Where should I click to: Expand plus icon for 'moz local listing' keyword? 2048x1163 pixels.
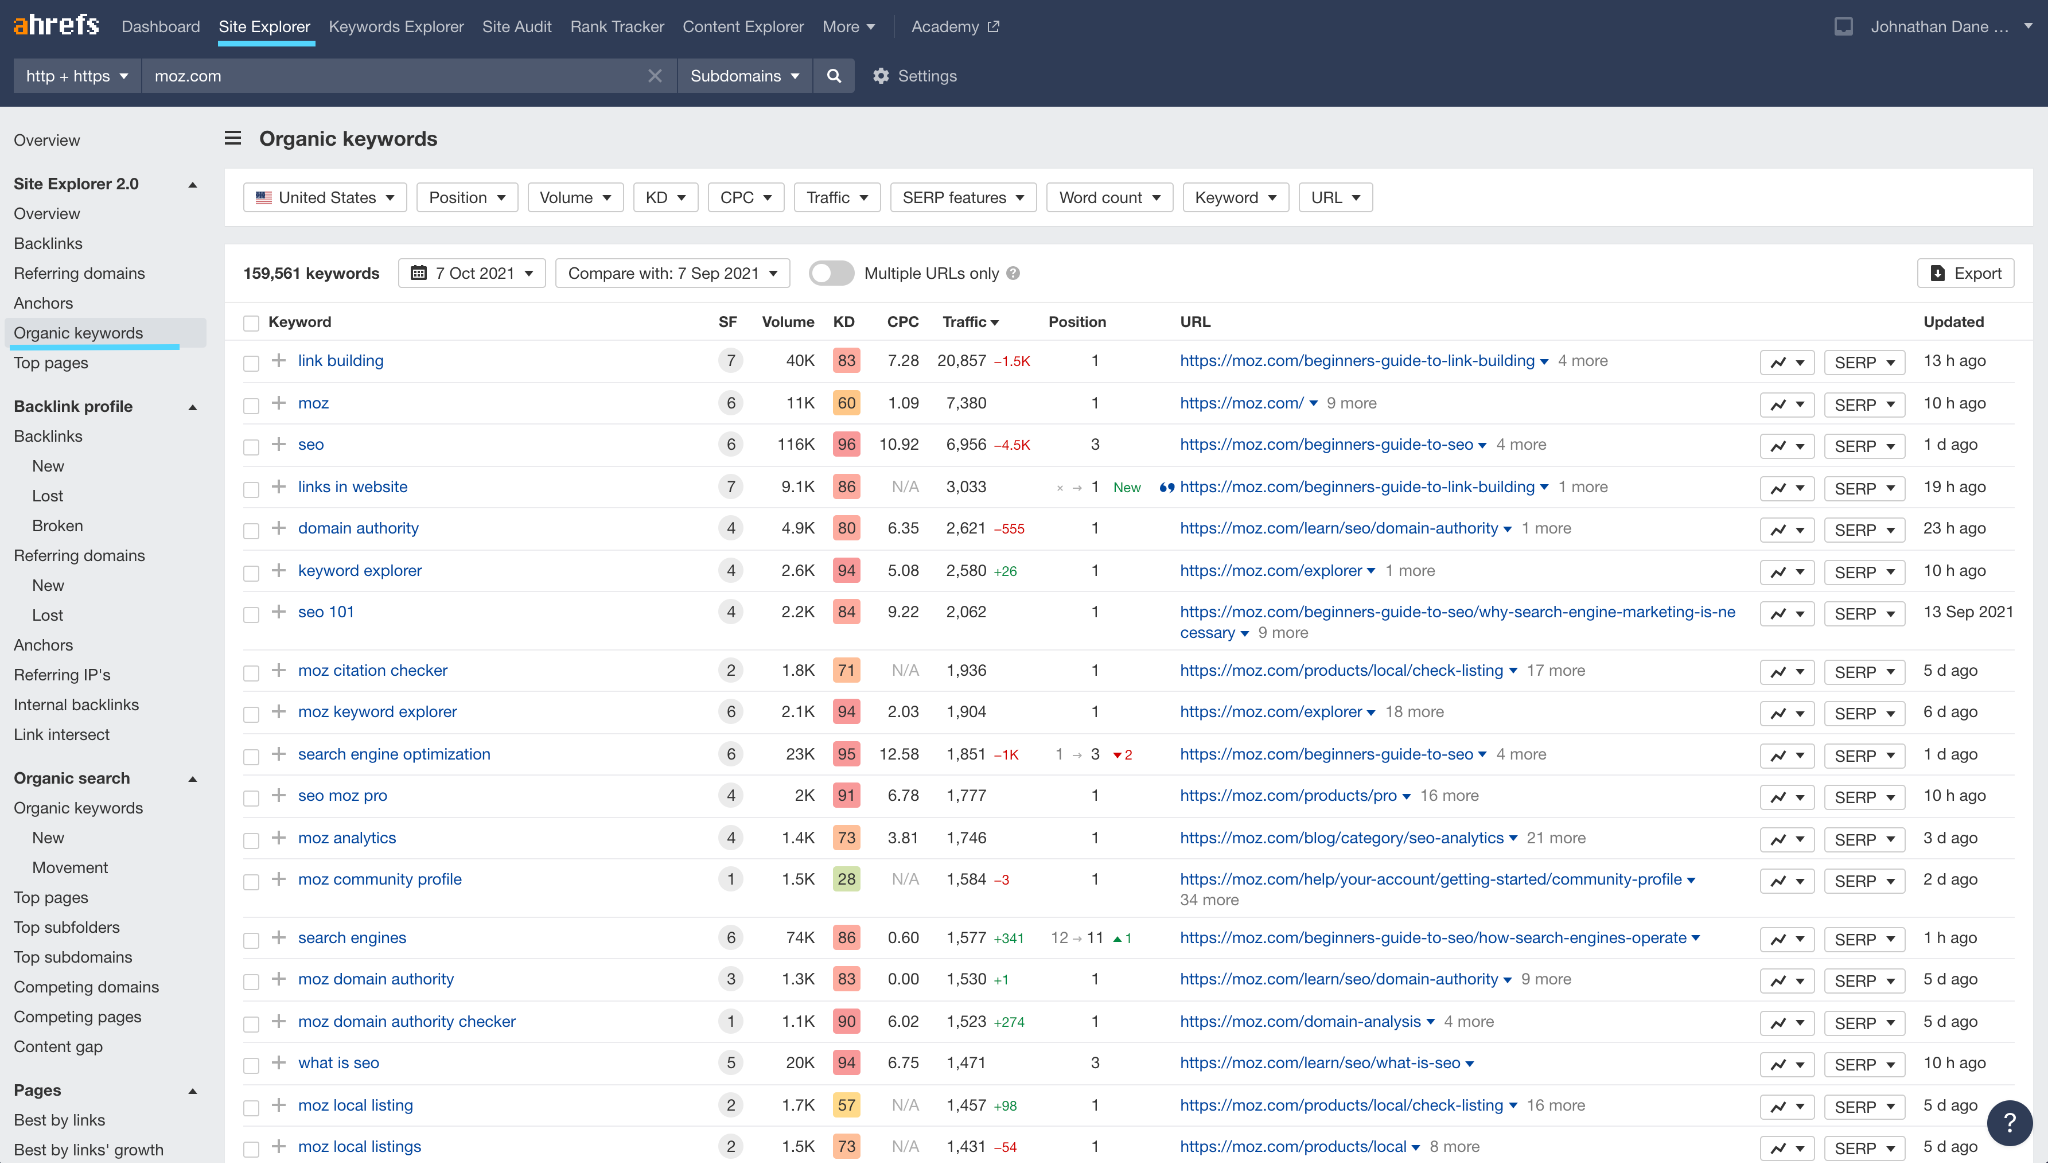[x=279, y=1104]
